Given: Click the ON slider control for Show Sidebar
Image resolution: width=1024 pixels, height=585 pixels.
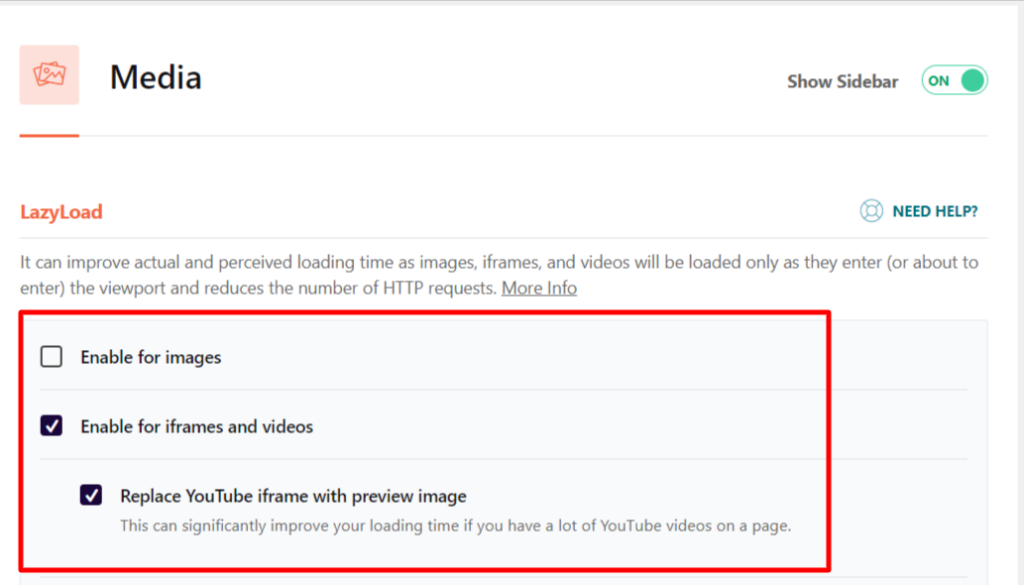Looking at the screenshot, I should pos(953,80).
